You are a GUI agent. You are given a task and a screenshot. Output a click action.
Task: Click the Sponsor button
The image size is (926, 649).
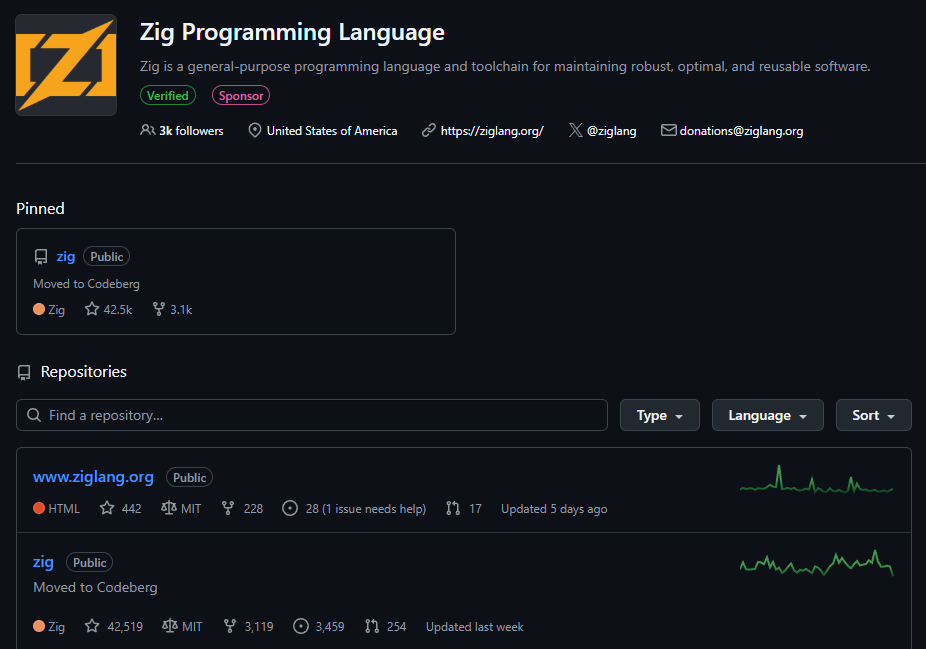click(240, 95)
